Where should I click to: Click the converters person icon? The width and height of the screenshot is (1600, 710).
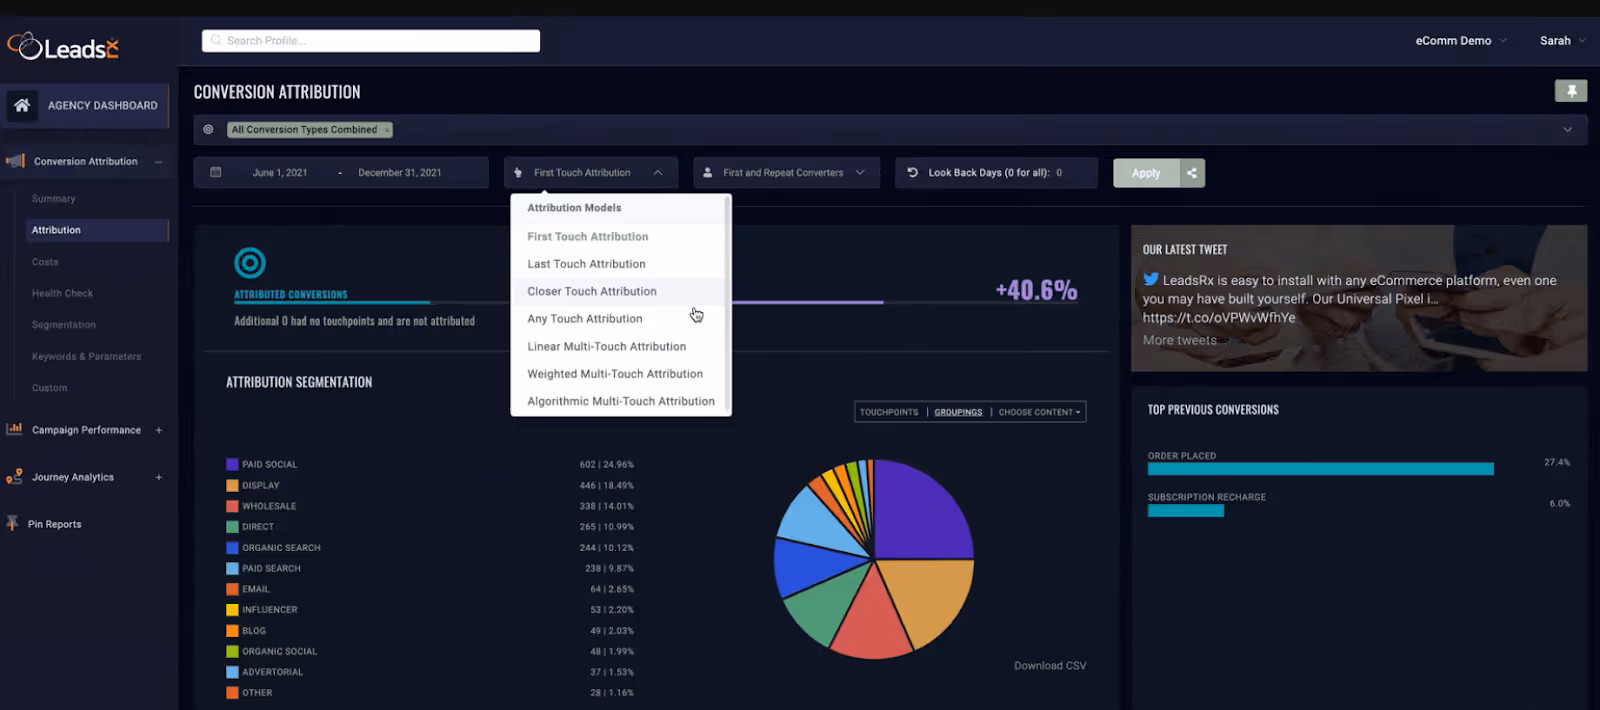[x=708, y=172]
